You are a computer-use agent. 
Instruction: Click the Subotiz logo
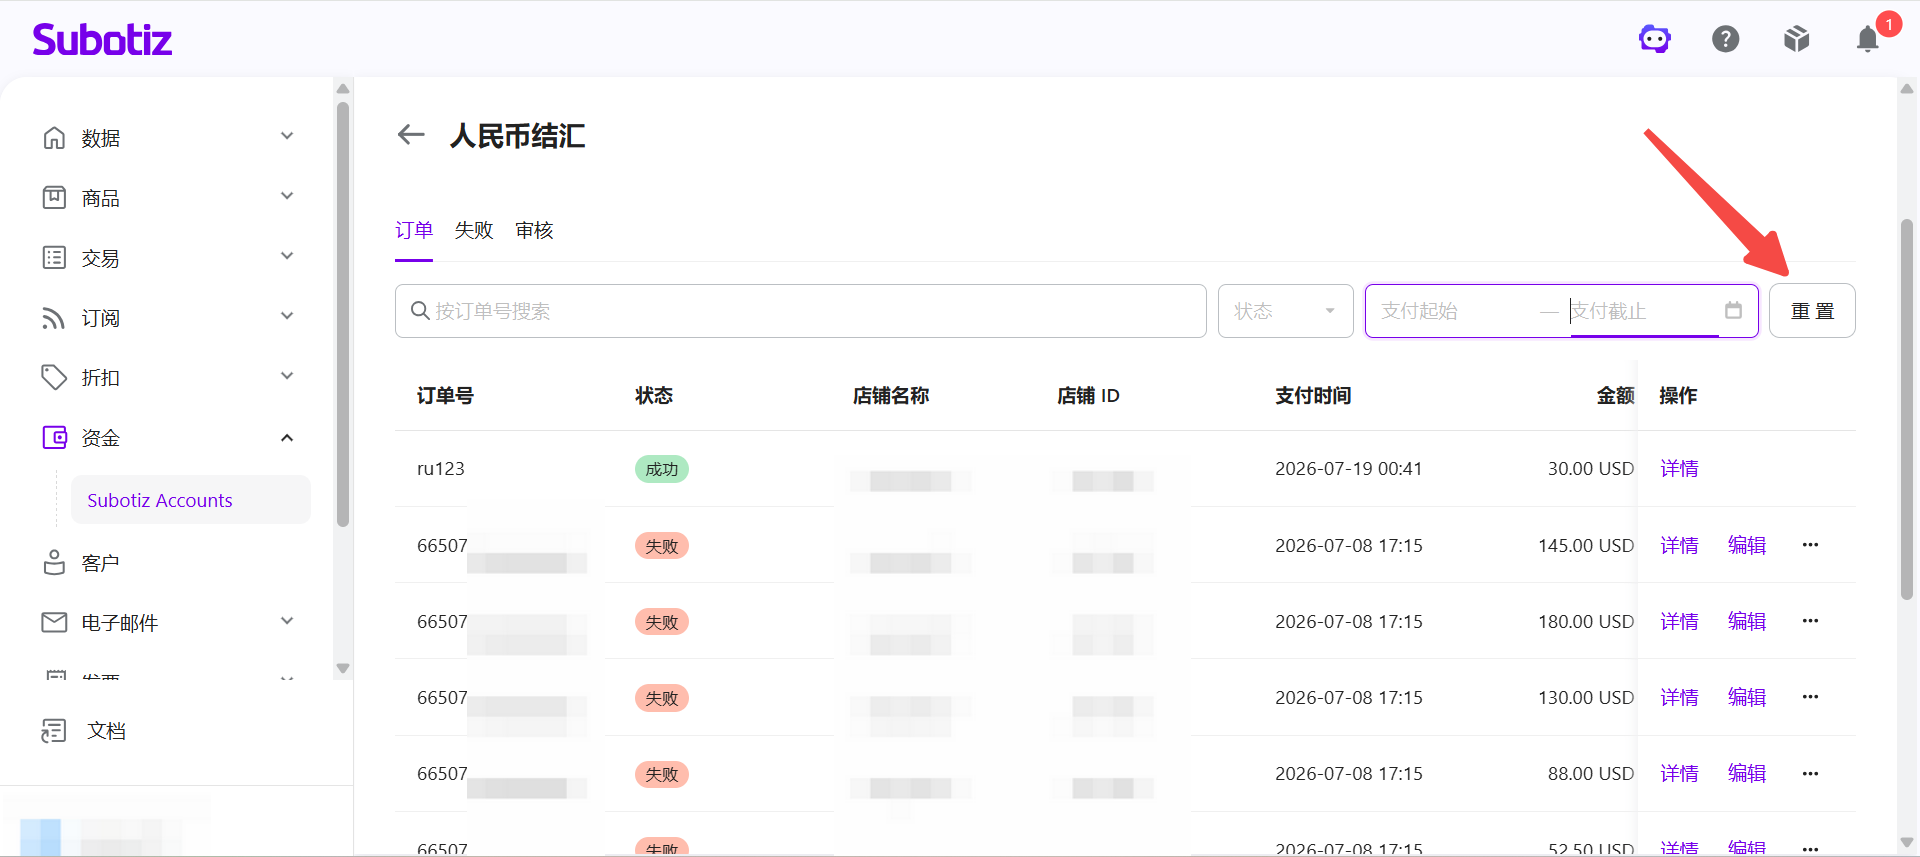pyautogui.click(x=102, y=39)
